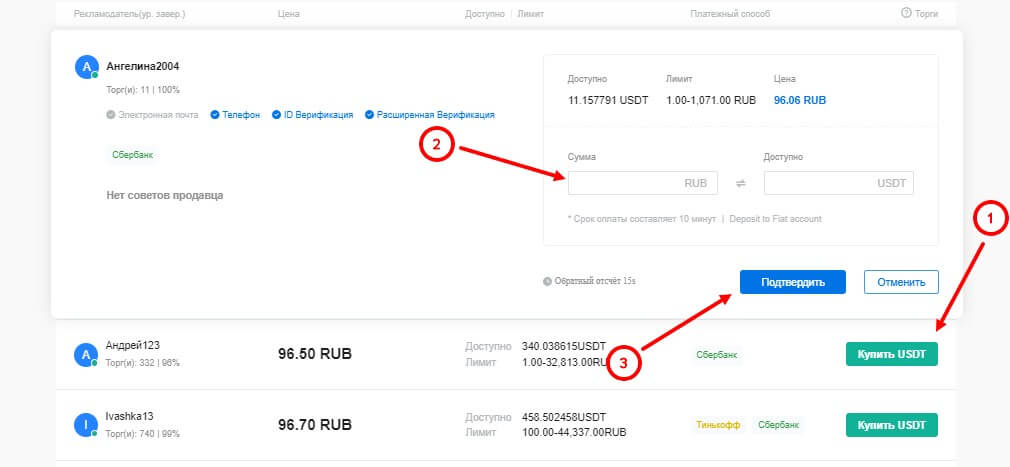1010x467 pixels.
Task: Select the Тинькофф payment tag for Ivashka13
Action: [x=719, y=425]
